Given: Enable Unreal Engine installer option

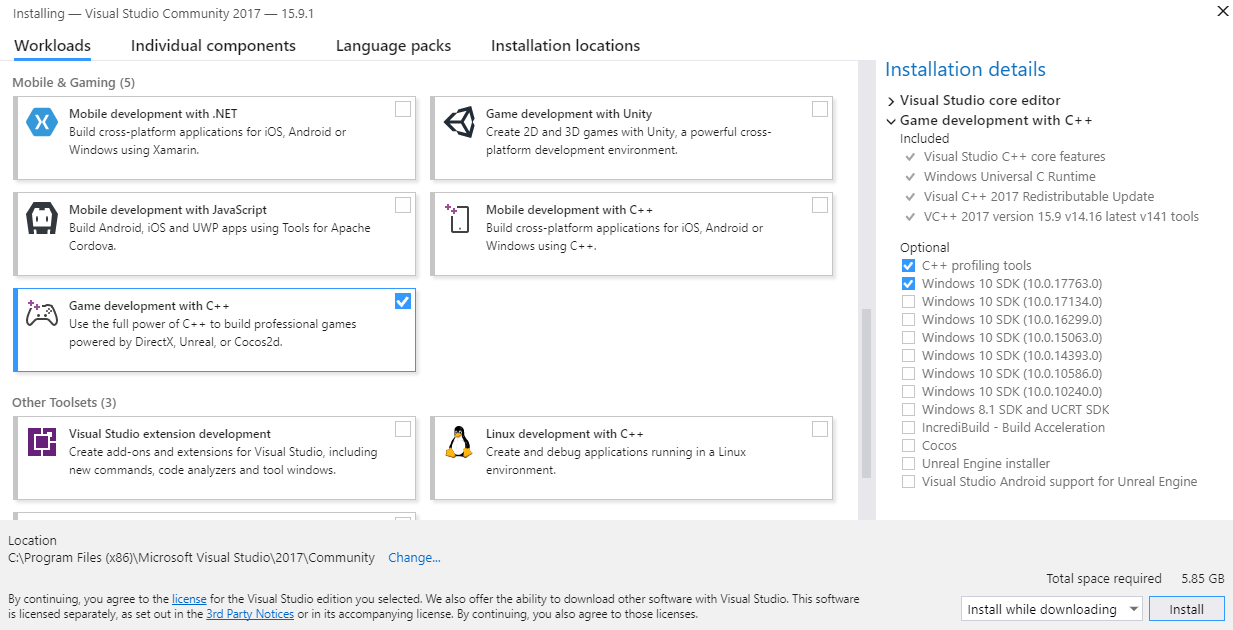Looking at the screenshot, I should click(908, 464).
